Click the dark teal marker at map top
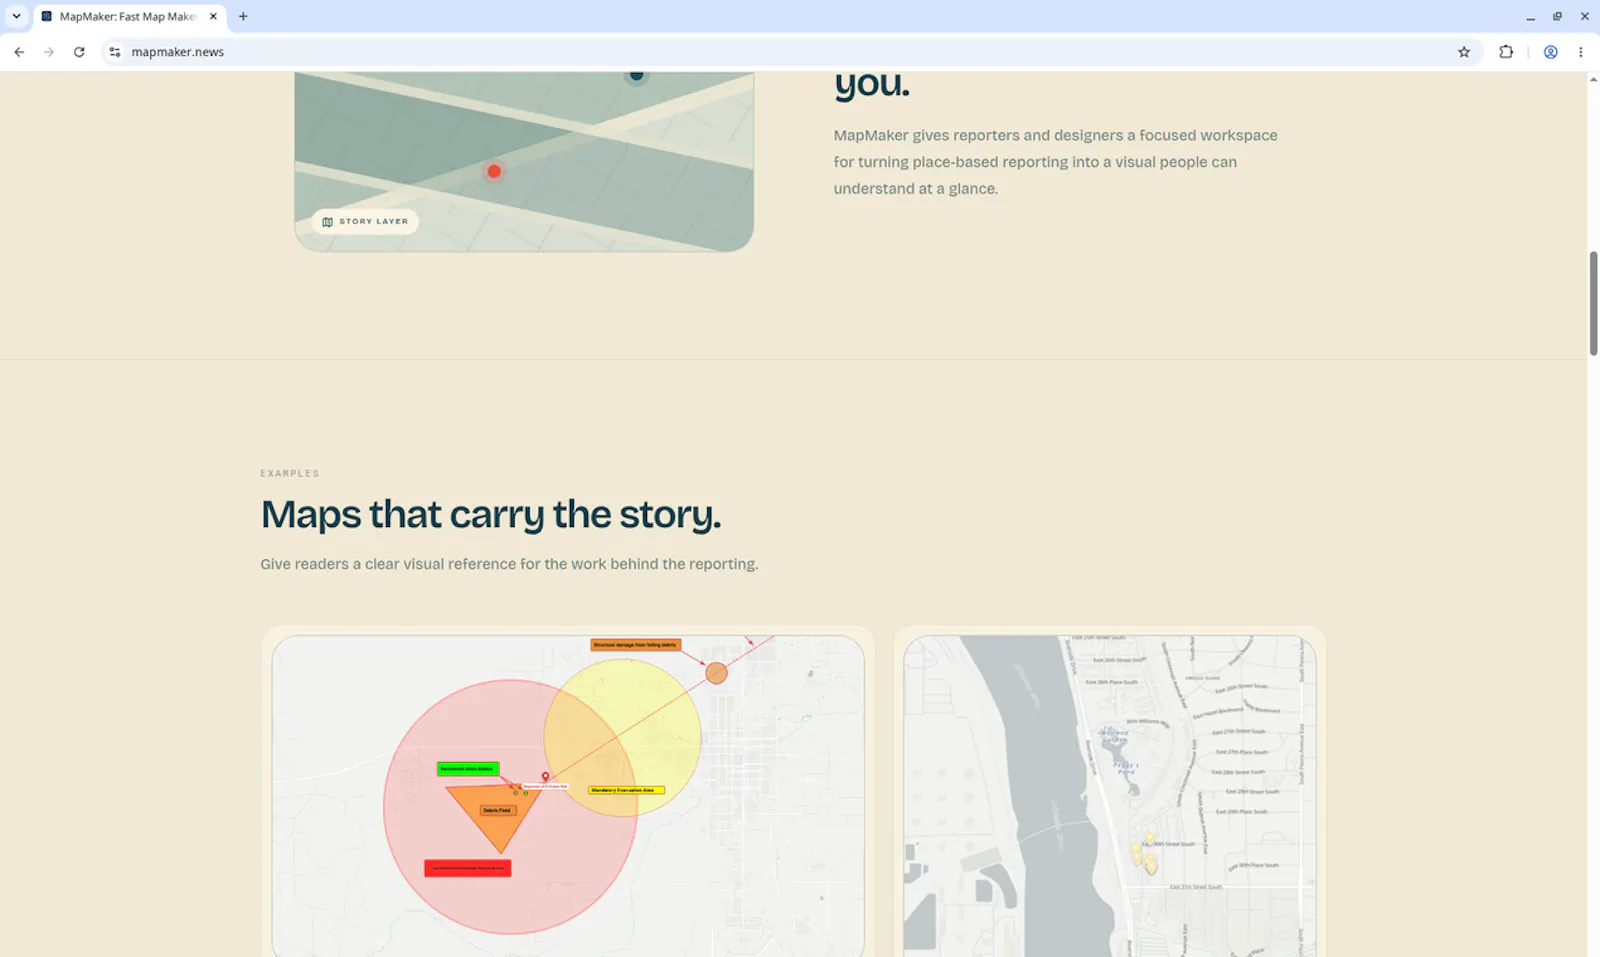Image resolution: width=1600 pixels, height=957 pixels. 636,75
